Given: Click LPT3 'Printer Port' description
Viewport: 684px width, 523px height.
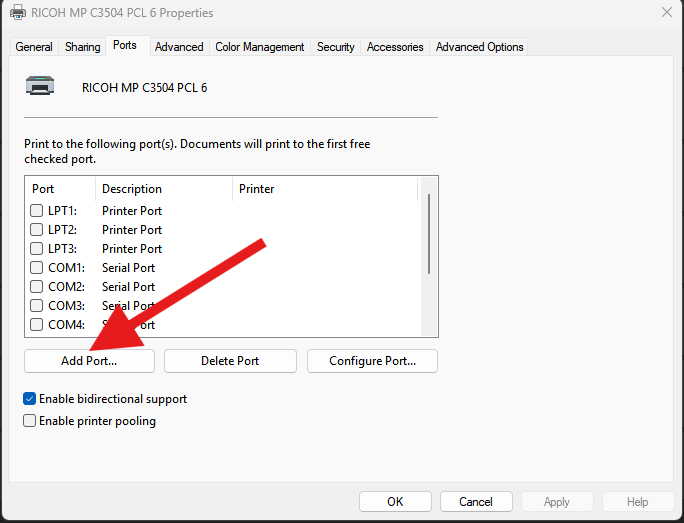Looking at the screenshot, I should pyautogui.click(x=132, y=249).
